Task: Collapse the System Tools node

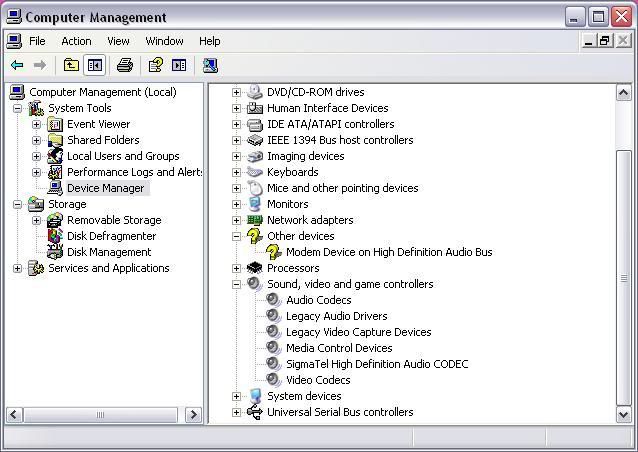Action: pos(17,109)
